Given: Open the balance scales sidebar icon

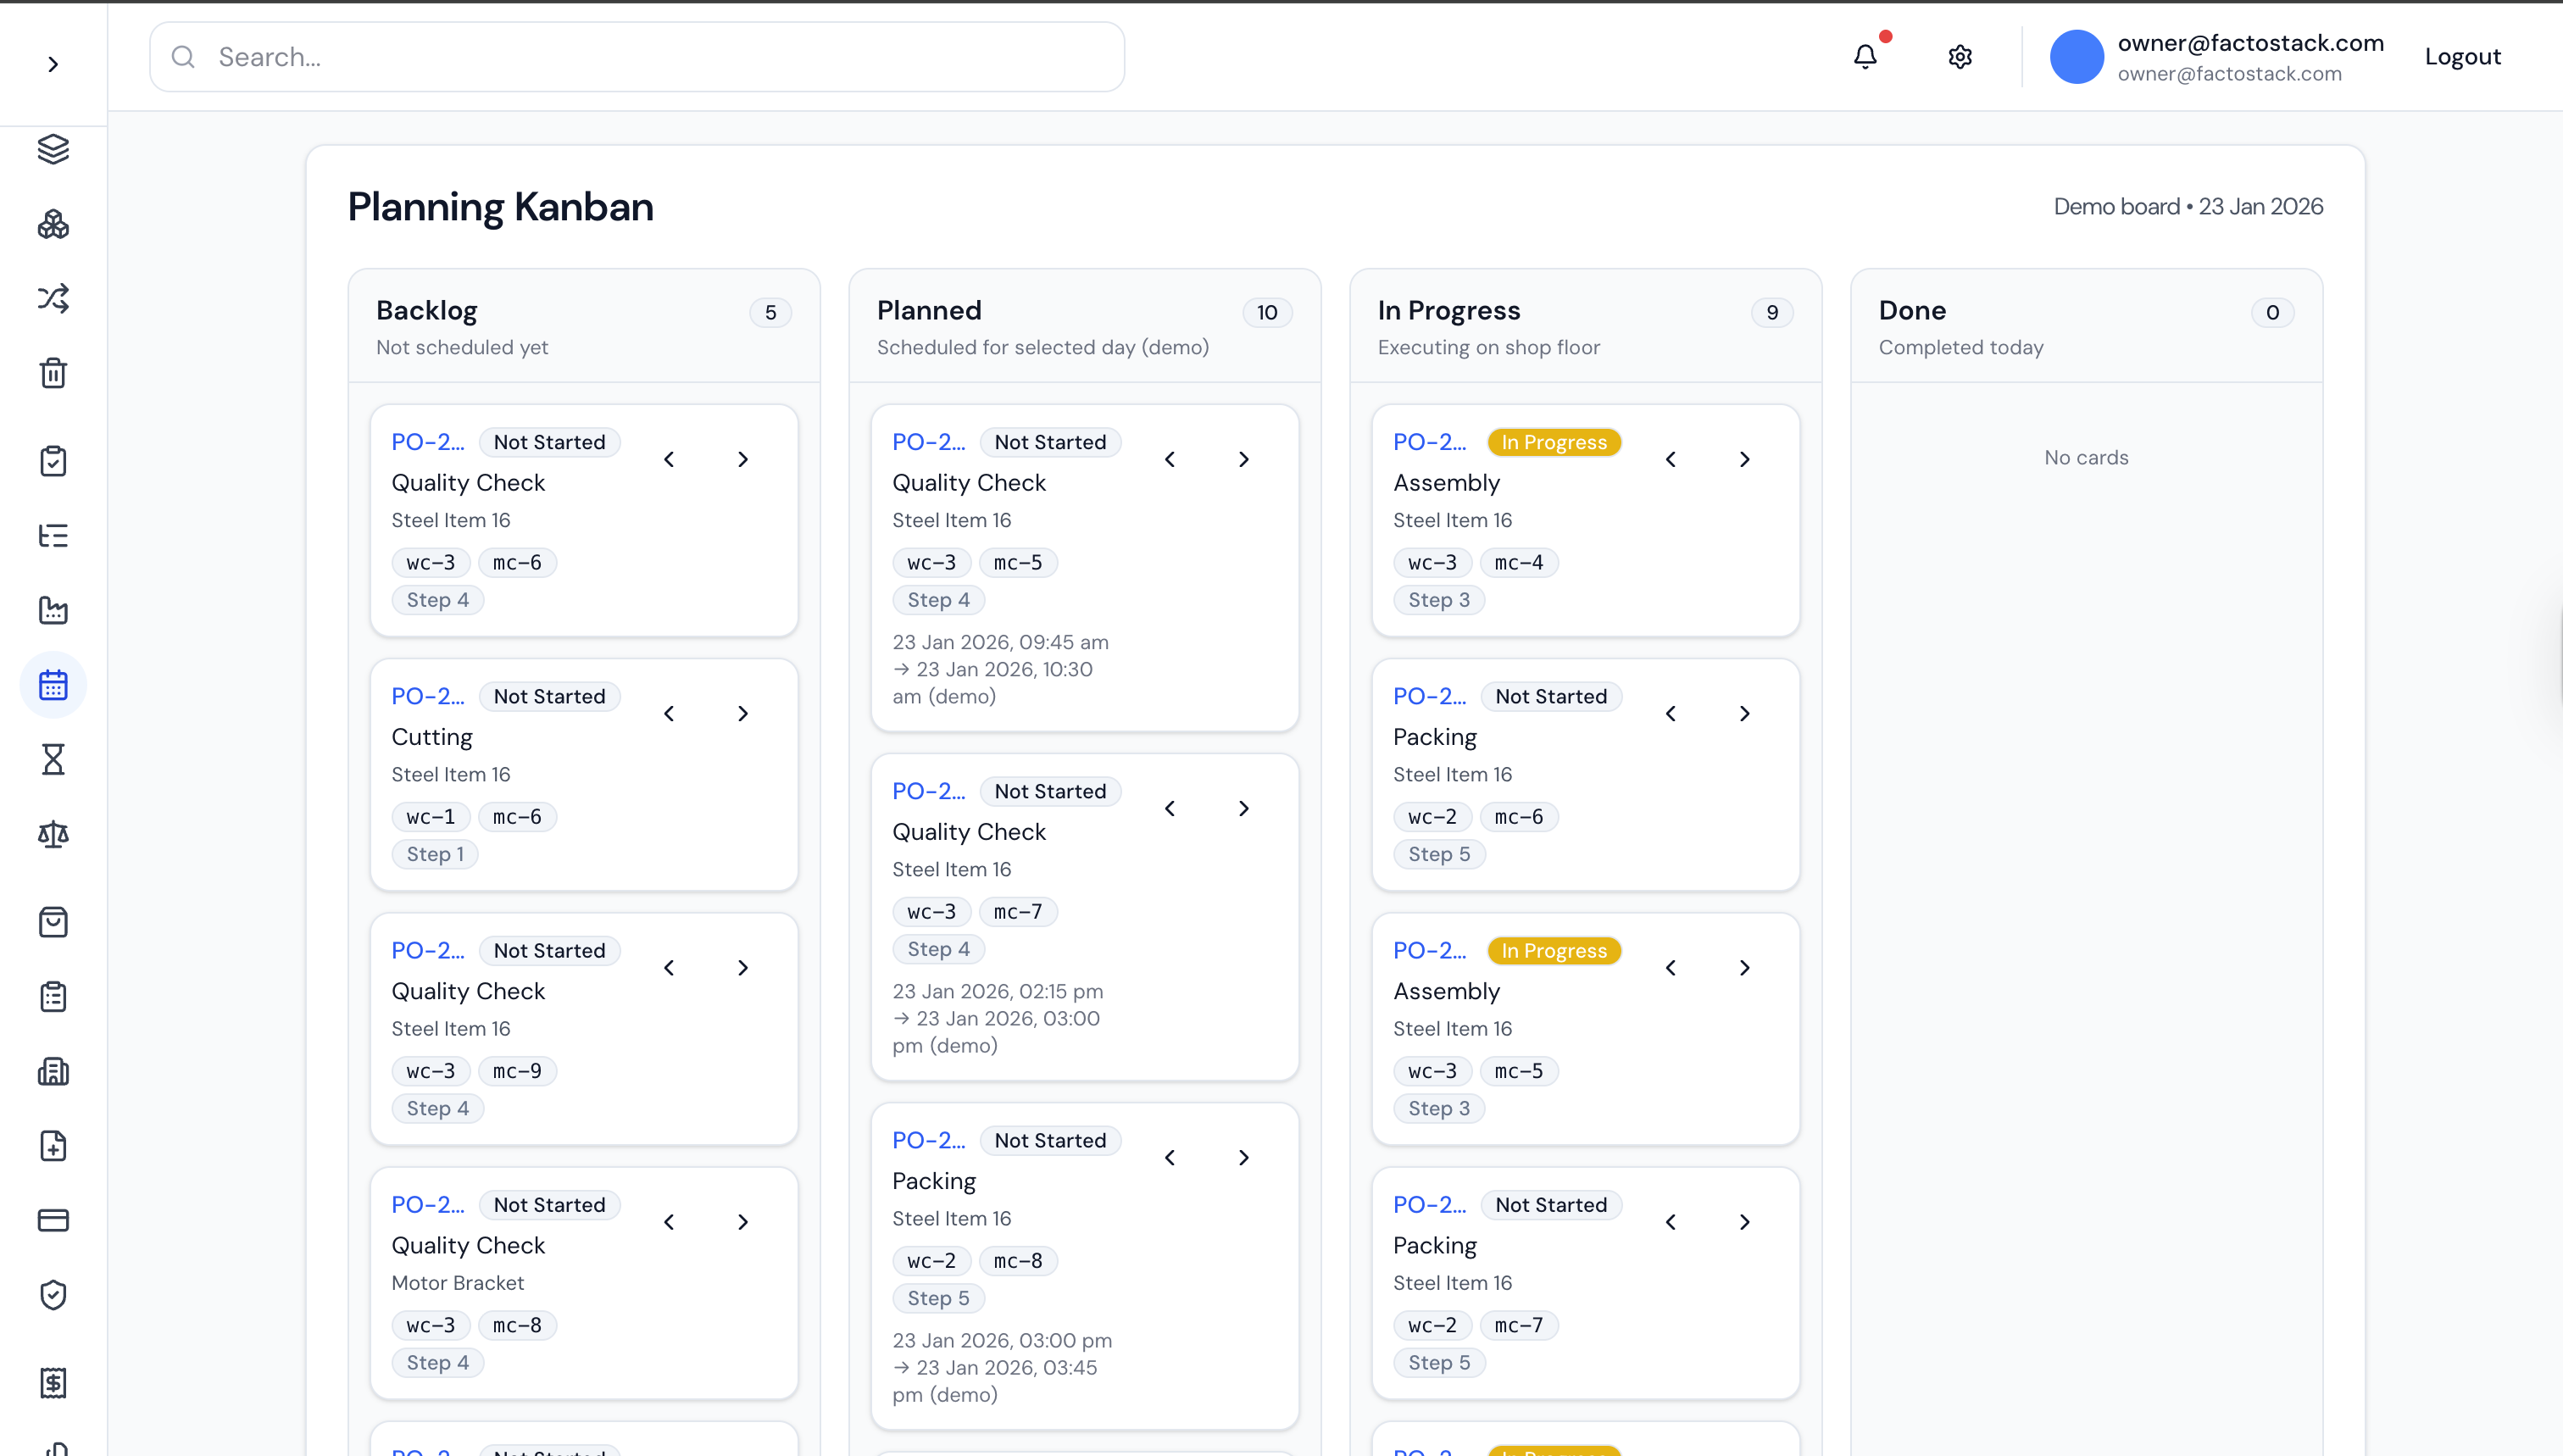Looking at the screenshot, I should (53, 834).
